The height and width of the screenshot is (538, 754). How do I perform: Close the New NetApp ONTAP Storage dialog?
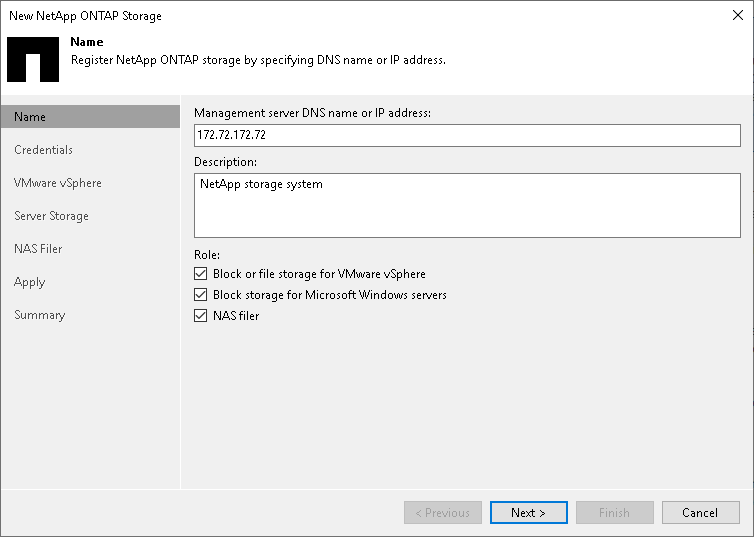738,15
